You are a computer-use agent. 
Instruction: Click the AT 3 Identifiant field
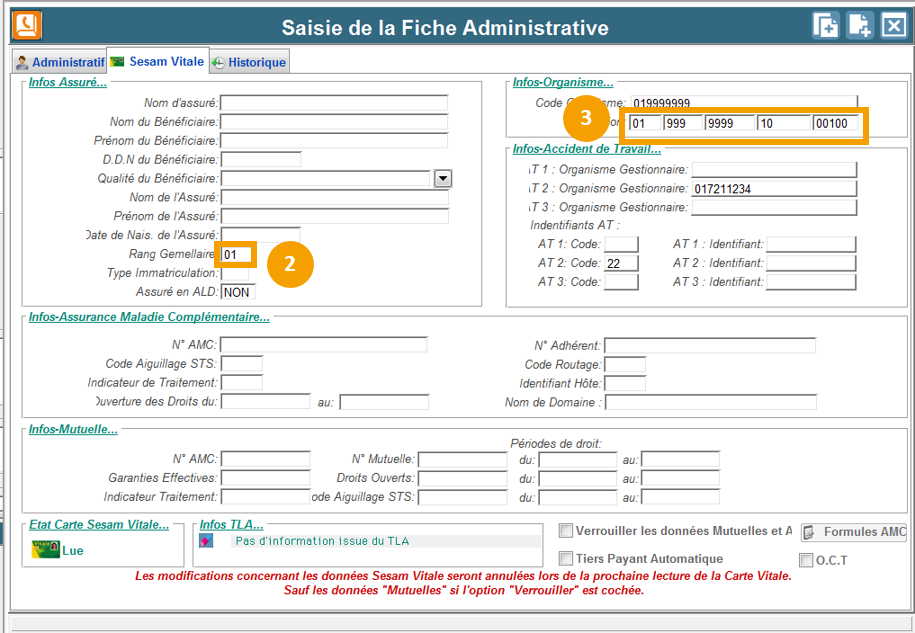tap(811, 282)
